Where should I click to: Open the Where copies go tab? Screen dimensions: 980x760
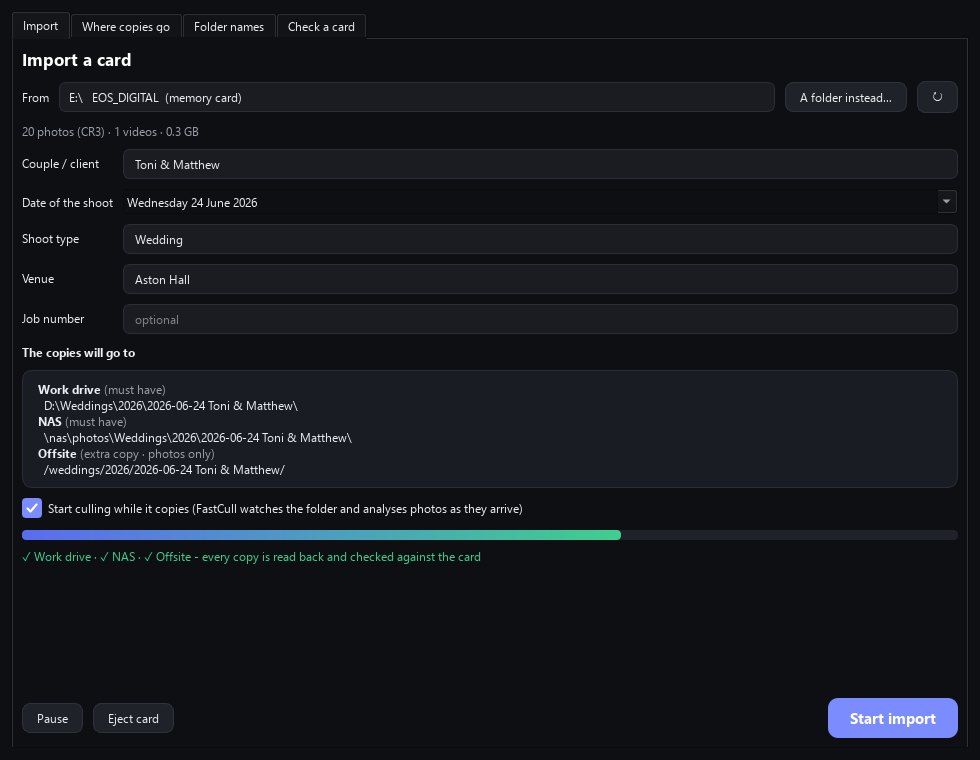coord(126,27)
